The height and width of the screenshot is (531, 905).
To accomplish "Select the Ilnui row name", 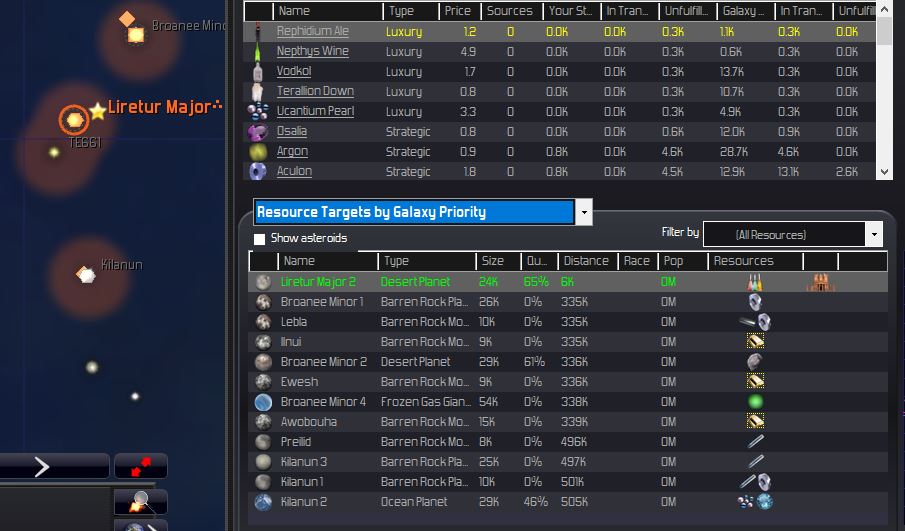I will pos(291,342).
